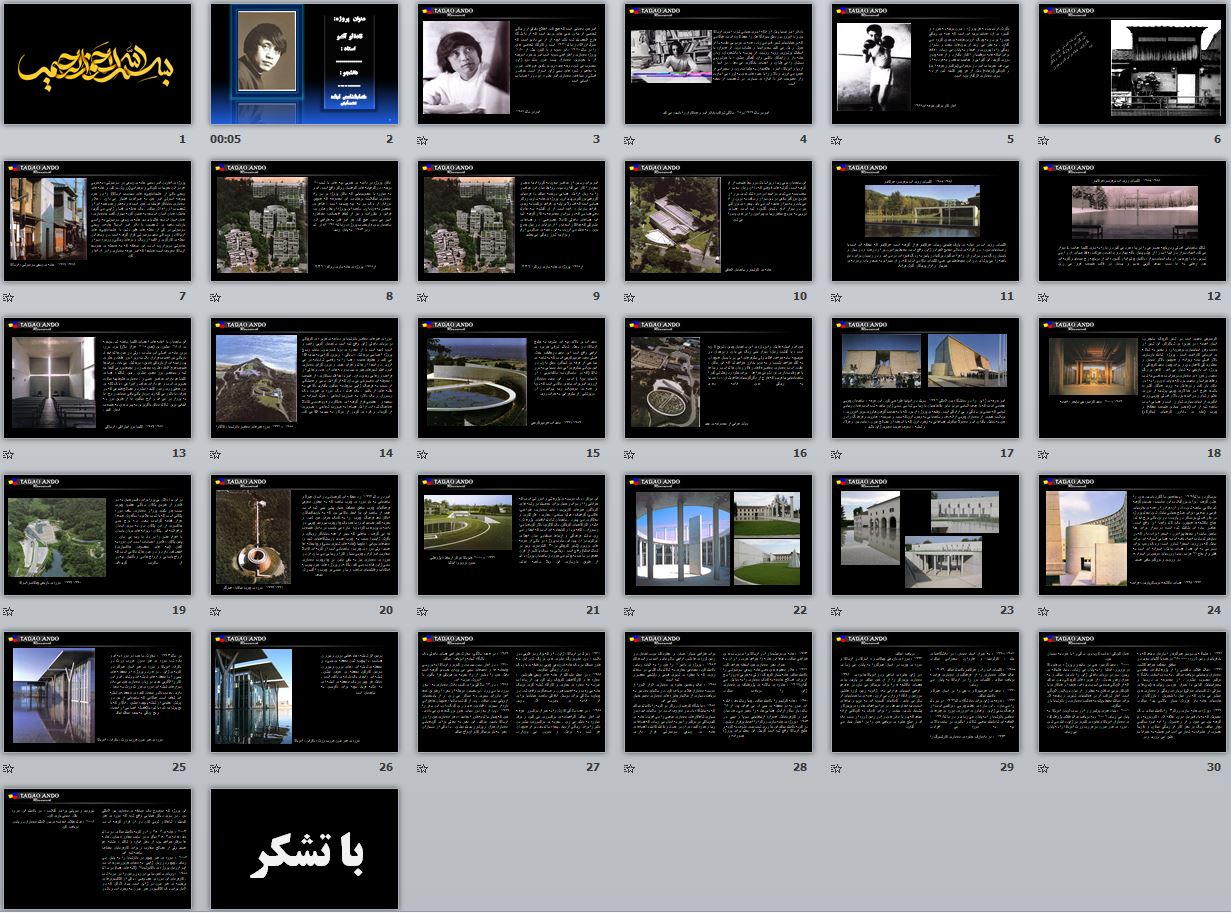Click the transition star icon under slide 3
The width and height of the screenshot is (1231, 913).
point(423,141)
